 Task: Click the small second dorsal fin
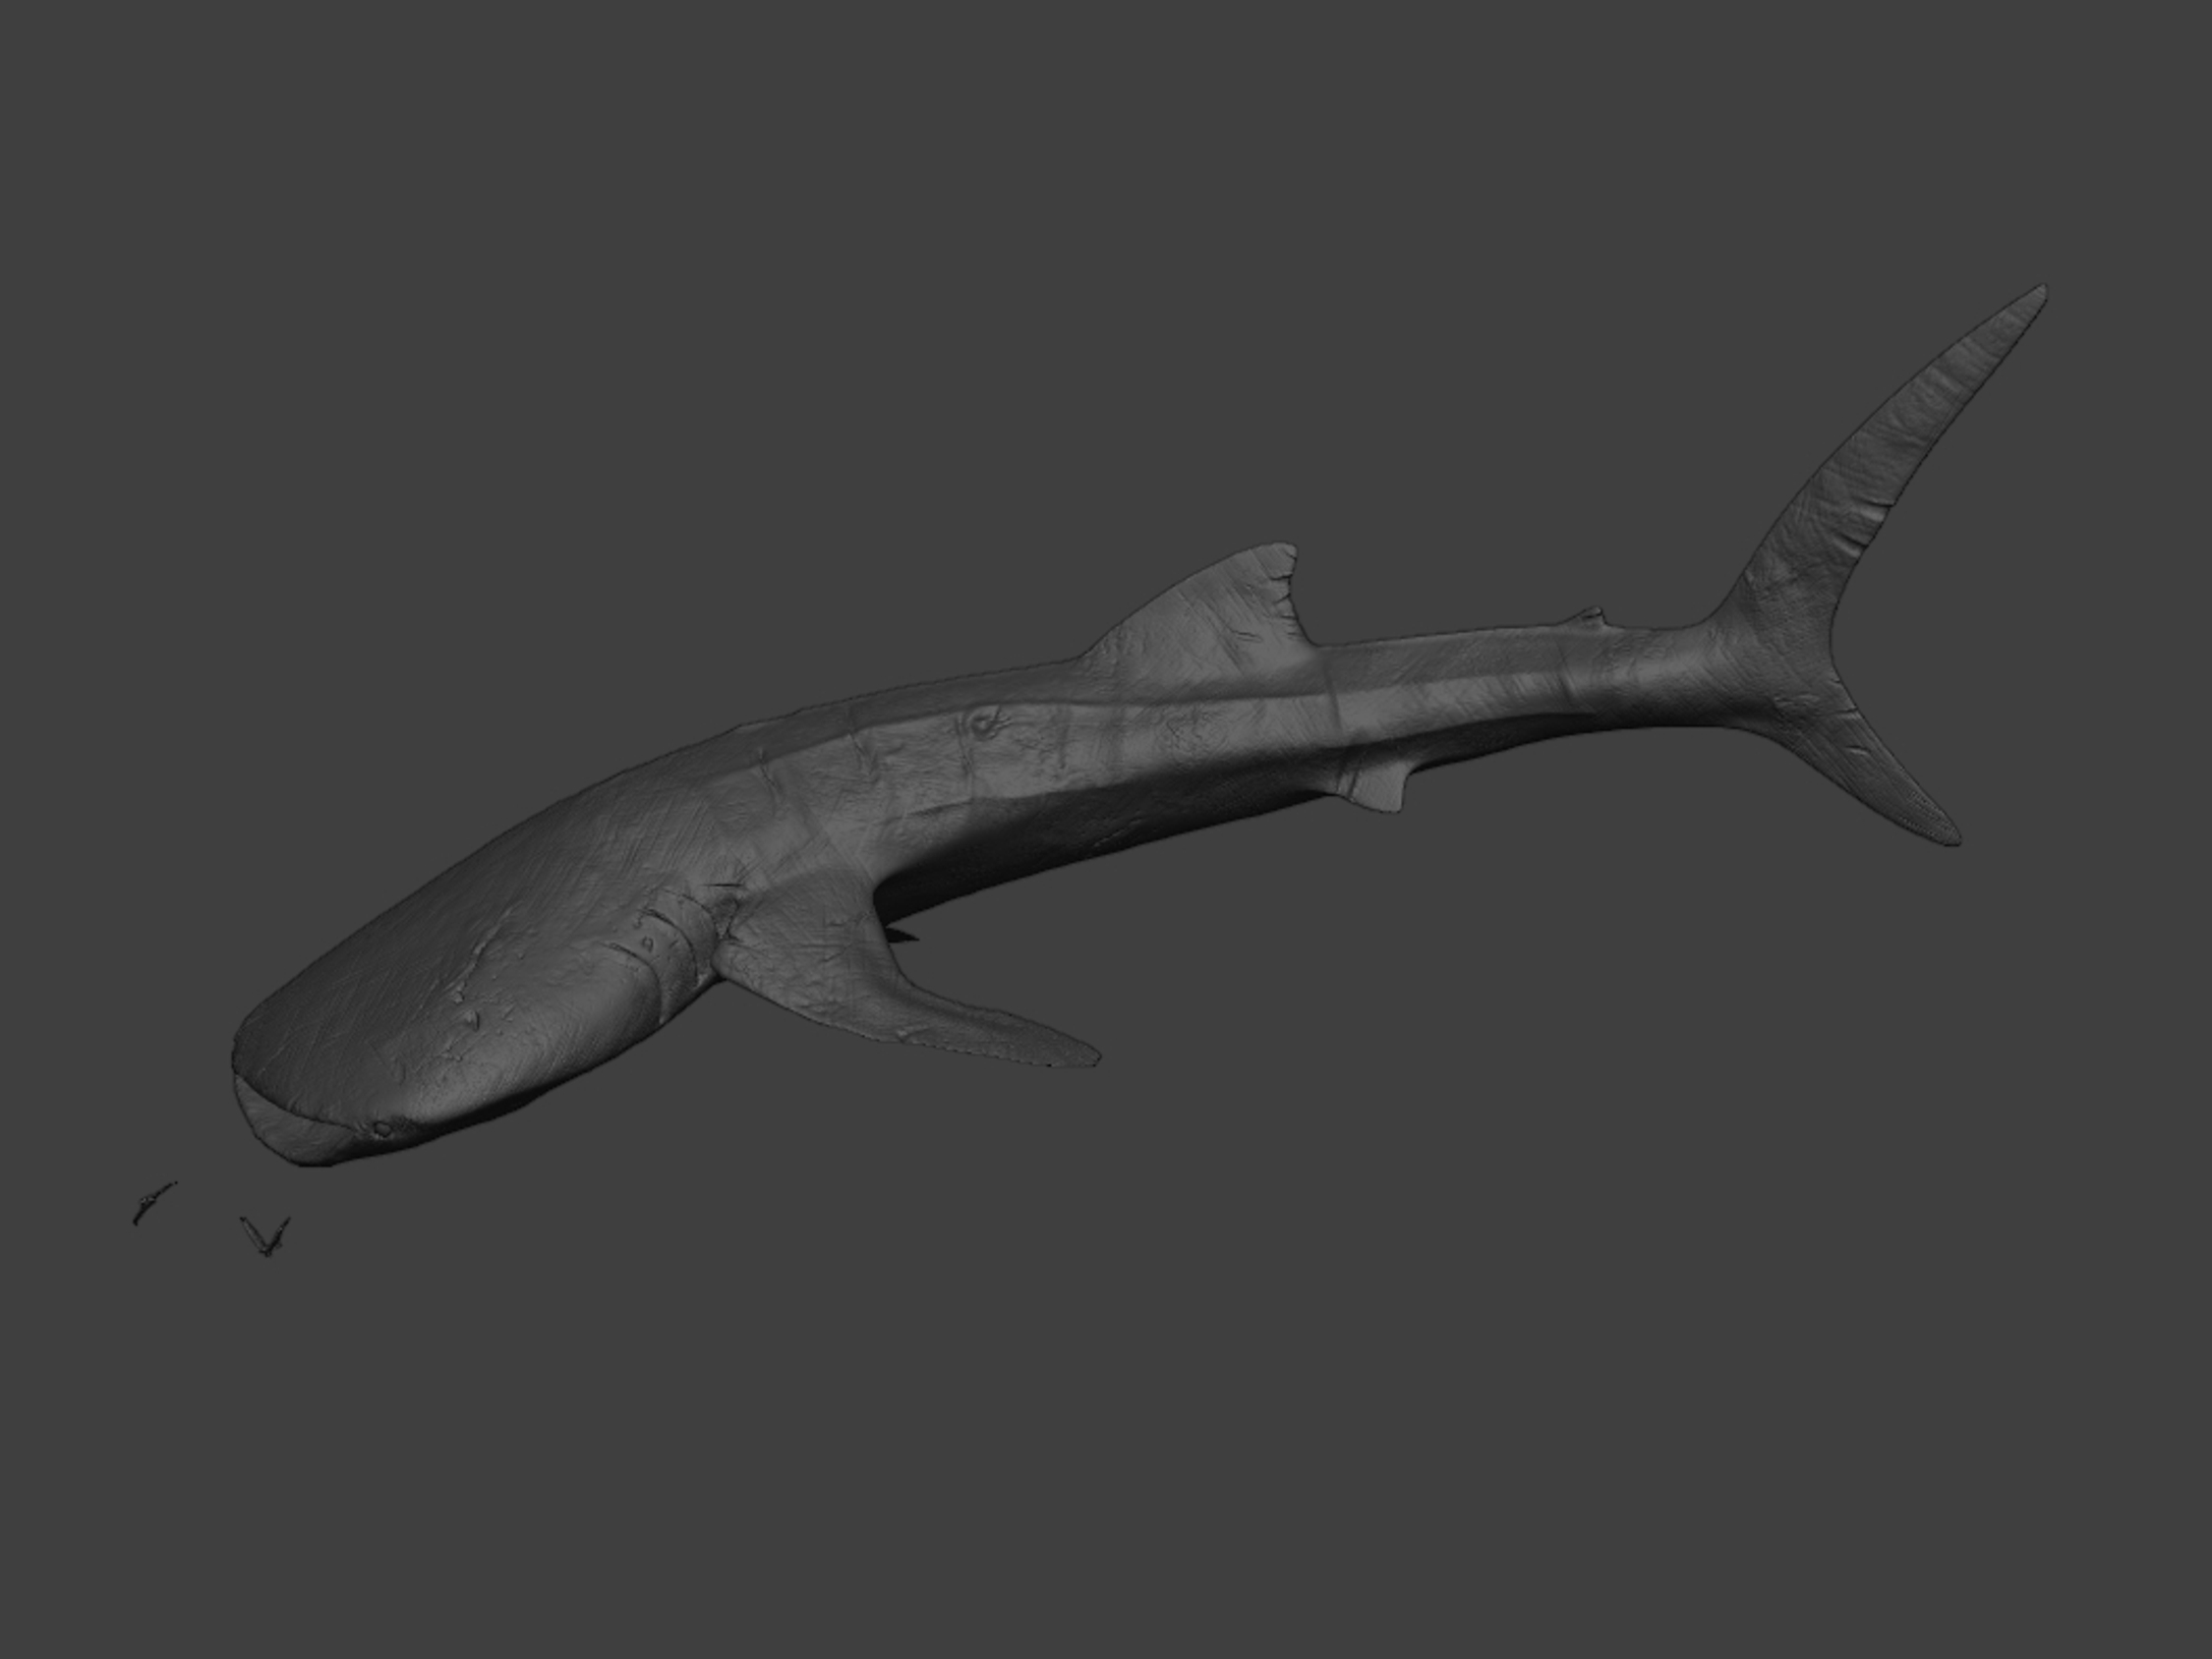(1590, 615)
